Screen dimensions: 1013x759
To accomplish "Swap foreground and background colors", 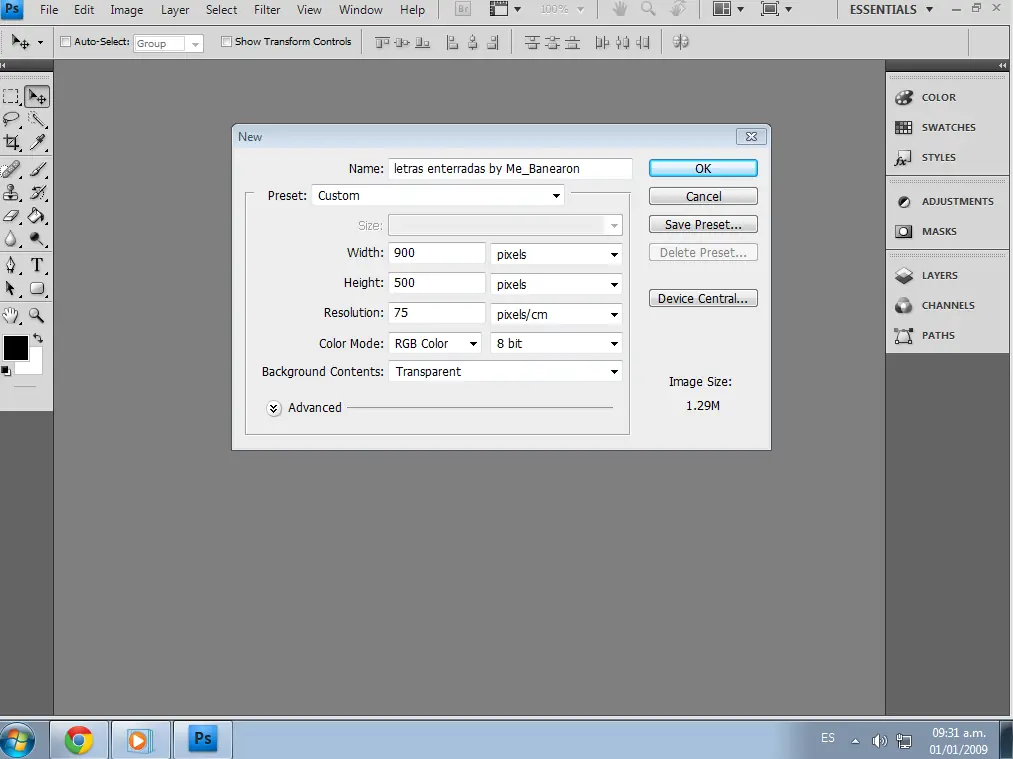I will [x=38, y=338].
